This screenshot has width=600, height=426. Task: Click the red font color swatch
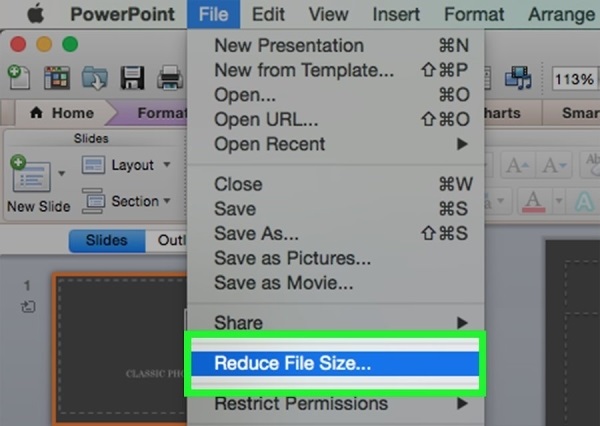pos(534,199)
